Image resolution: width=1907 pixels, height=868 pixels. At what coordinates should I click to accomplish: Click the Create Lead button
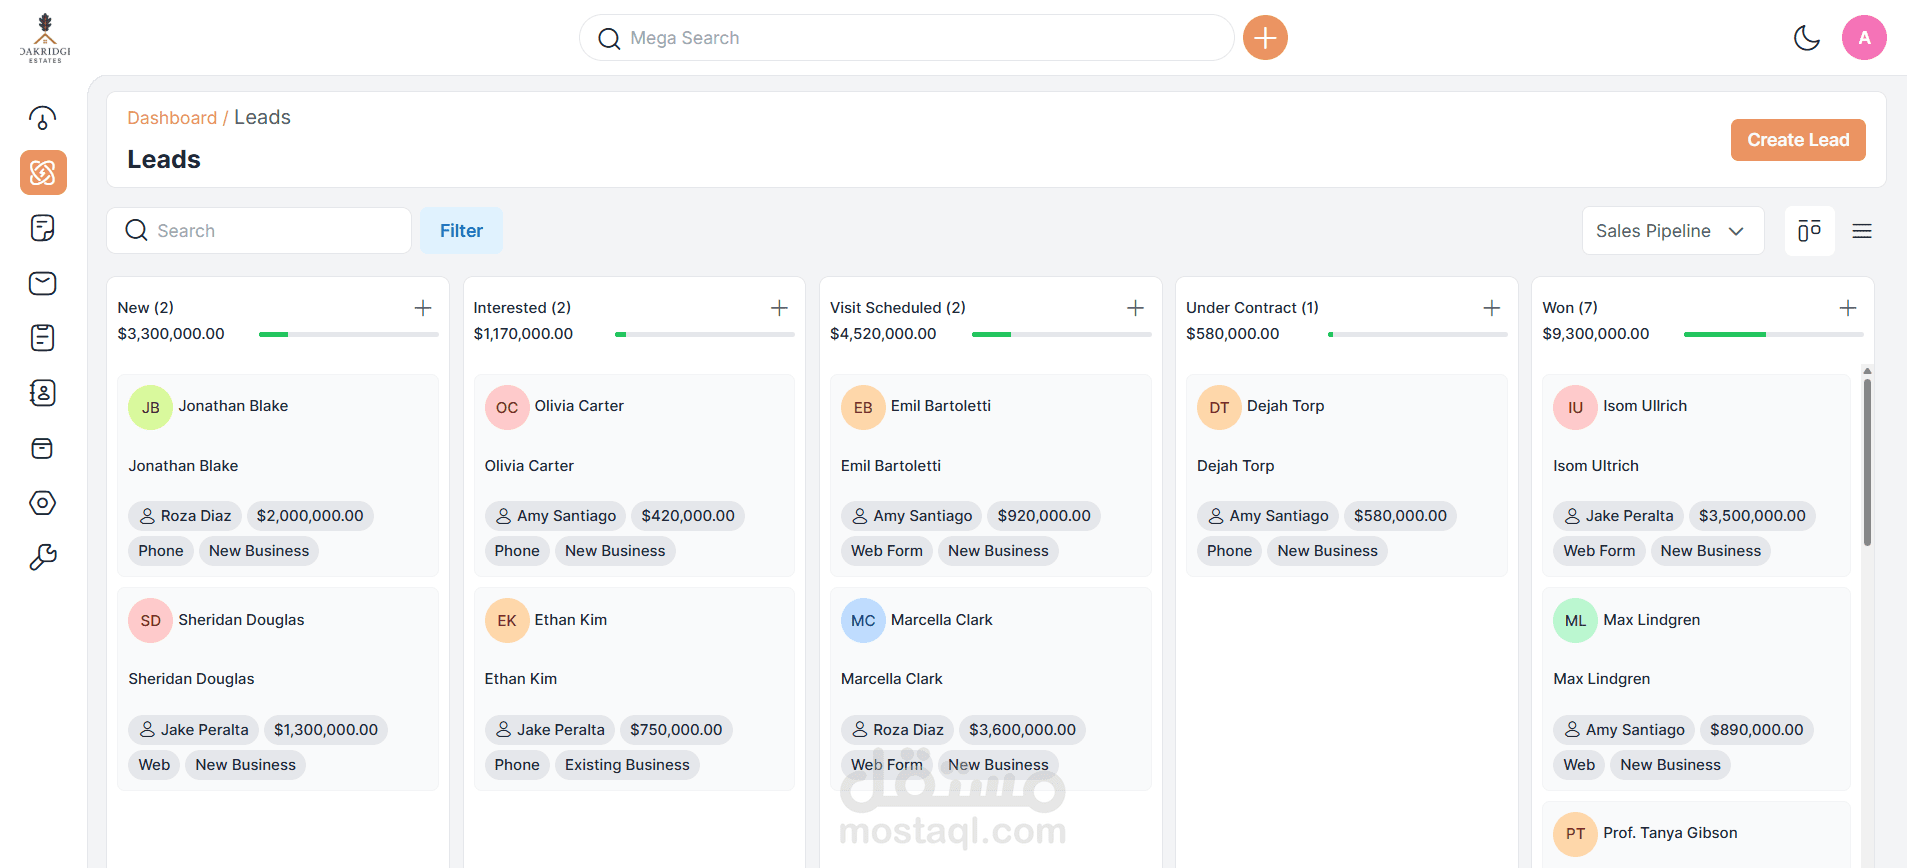(1797, 140)
